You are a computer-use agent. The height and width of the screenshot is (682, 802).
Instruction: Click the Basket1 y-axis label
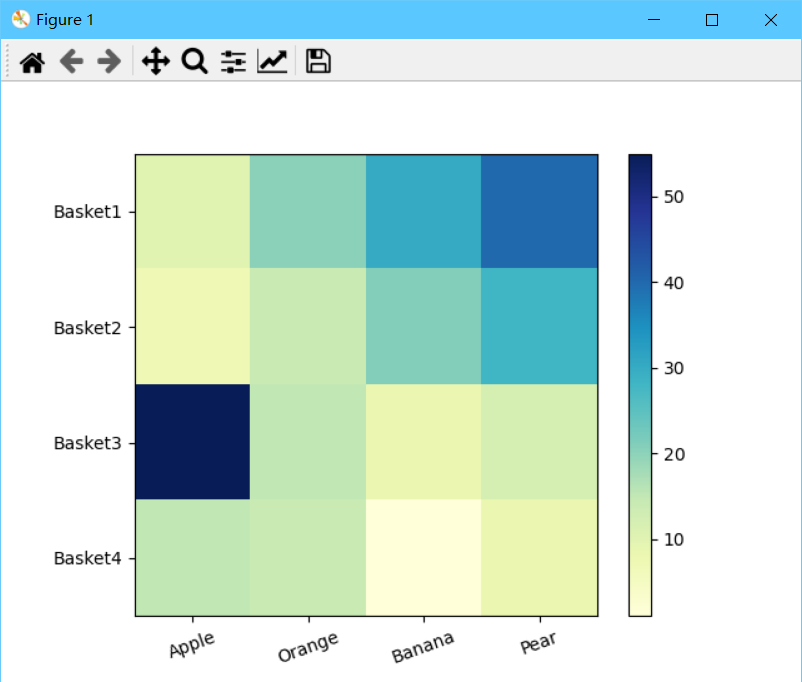[87, 212]
